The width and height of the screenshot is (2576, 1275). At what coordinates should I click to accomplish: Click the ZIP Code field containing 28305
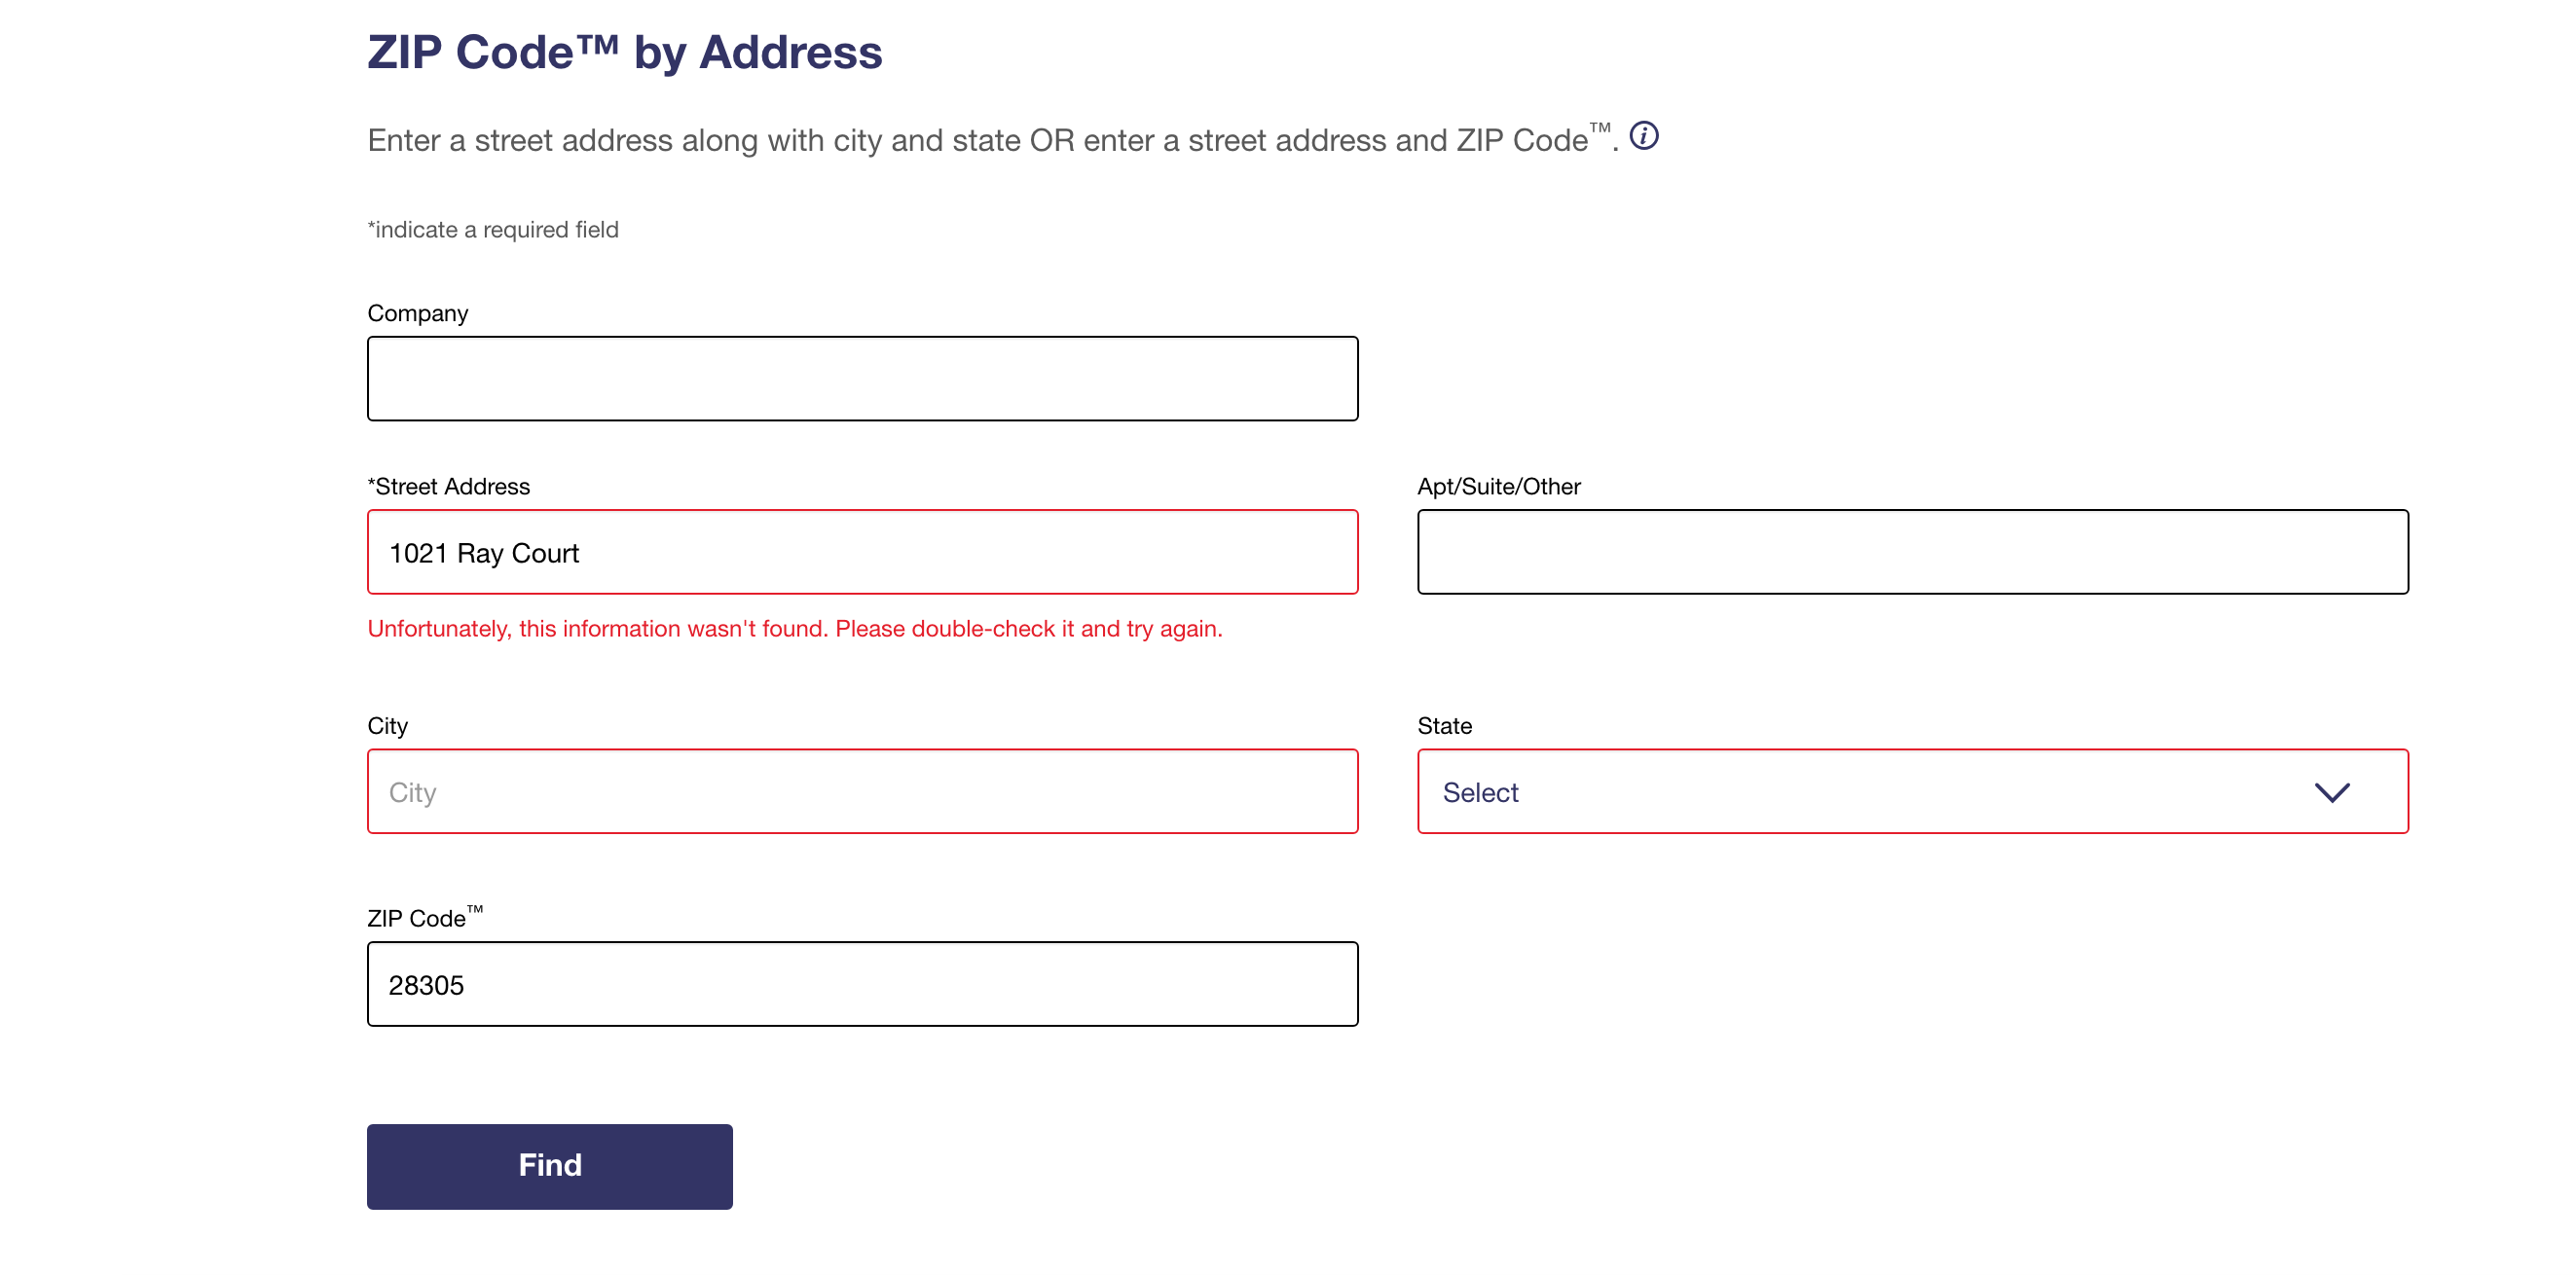click(x=862, y=984)
